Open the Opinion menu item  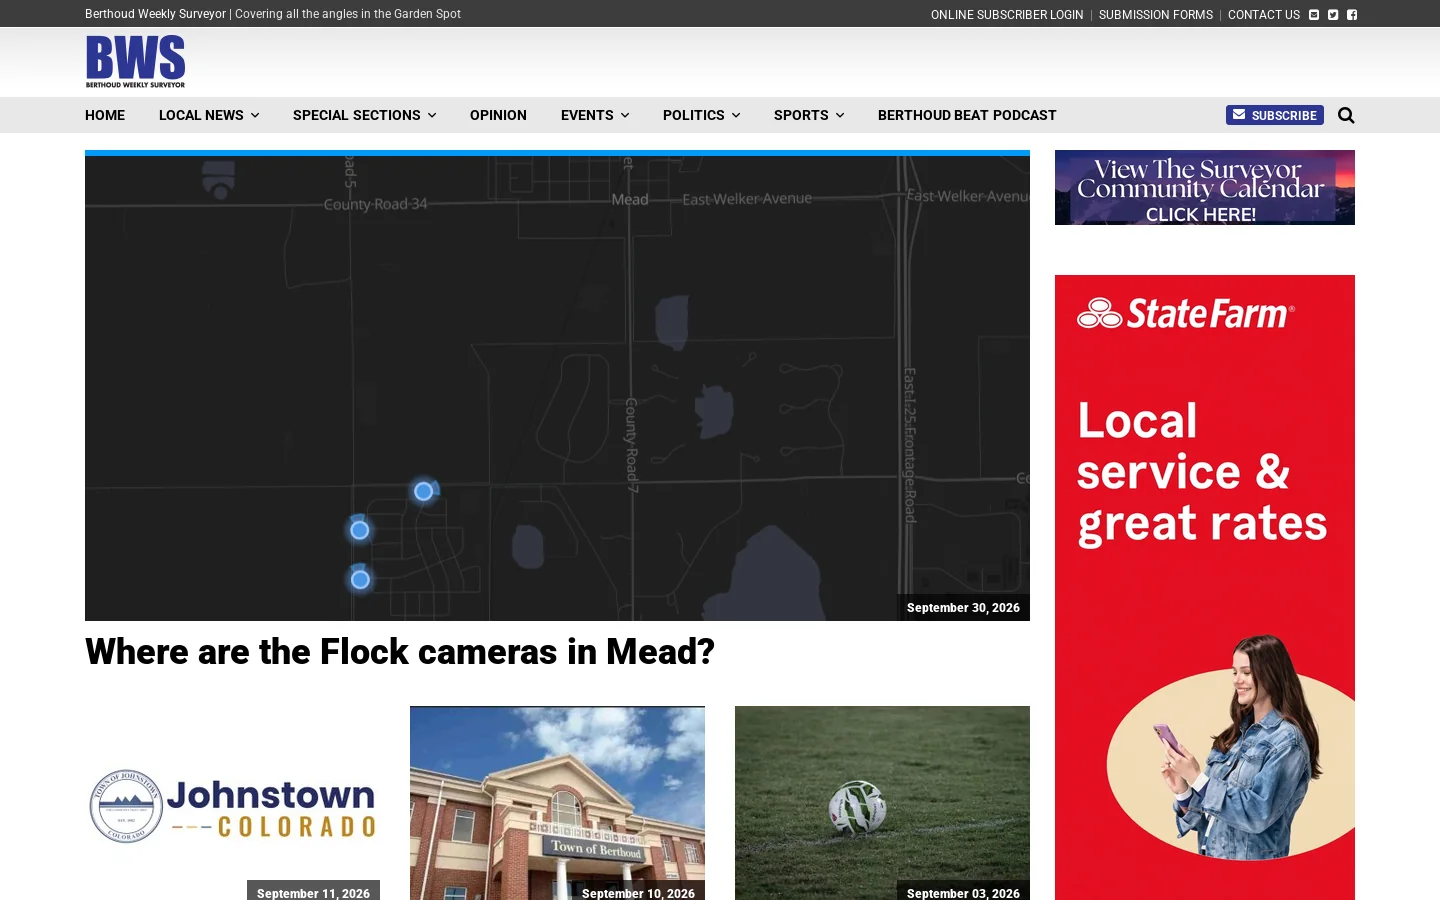tap(498, 115)
